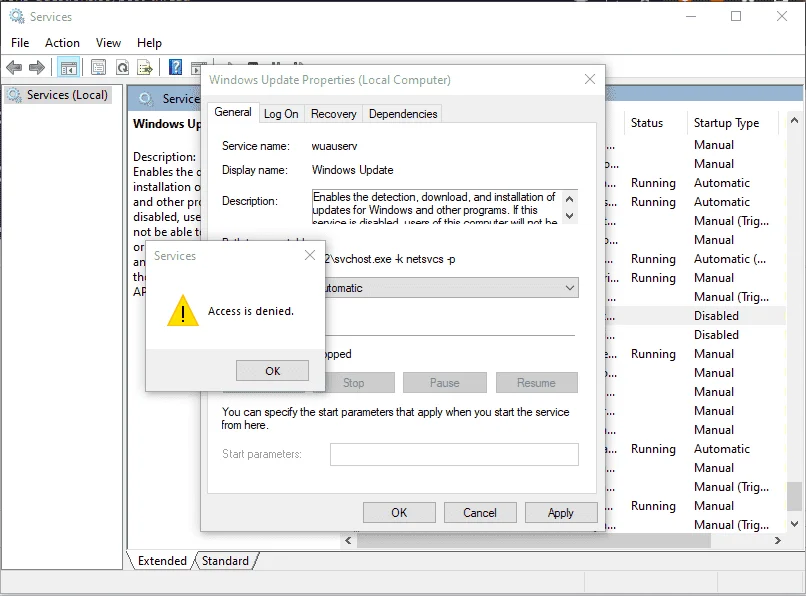This screenshot has width=806, height=596.
Task: Click the Services gear icon in the title bar
Action: coord(17,16)
